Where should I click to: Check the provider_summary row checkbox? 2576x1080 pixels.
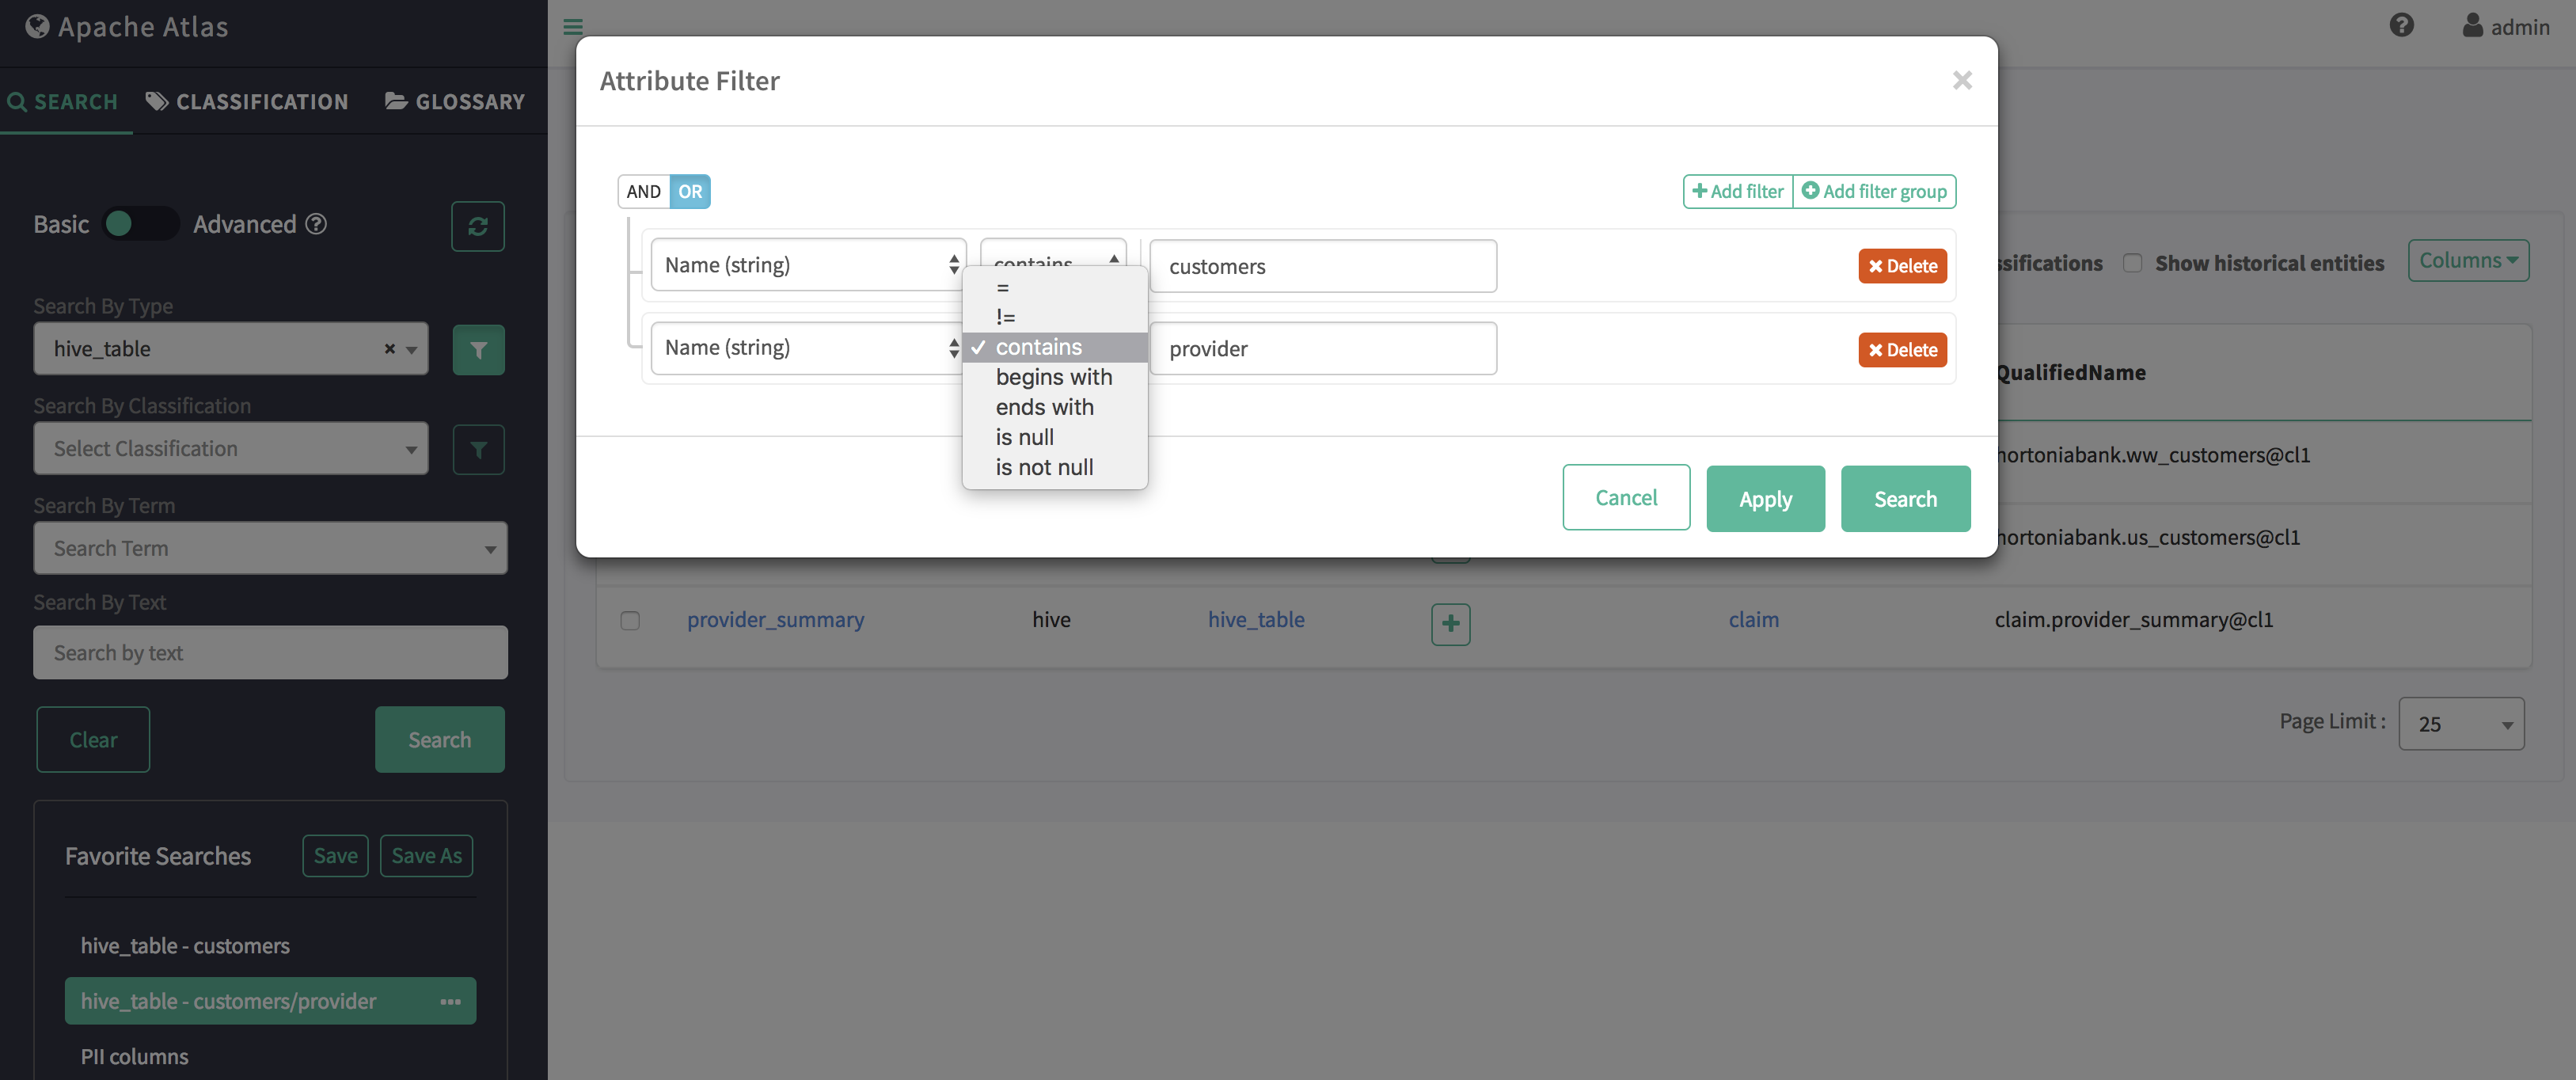(x=630, y=620)
